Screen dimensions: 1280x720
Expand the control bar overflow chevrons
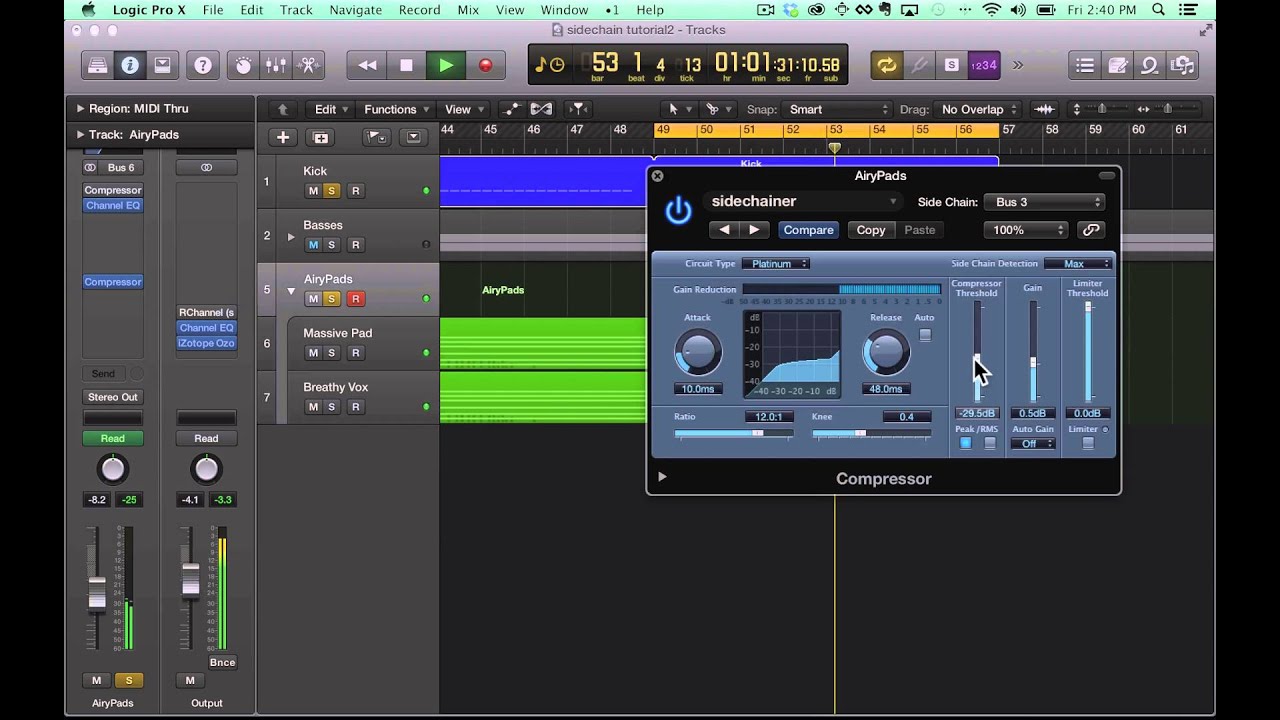[1018, 66]
